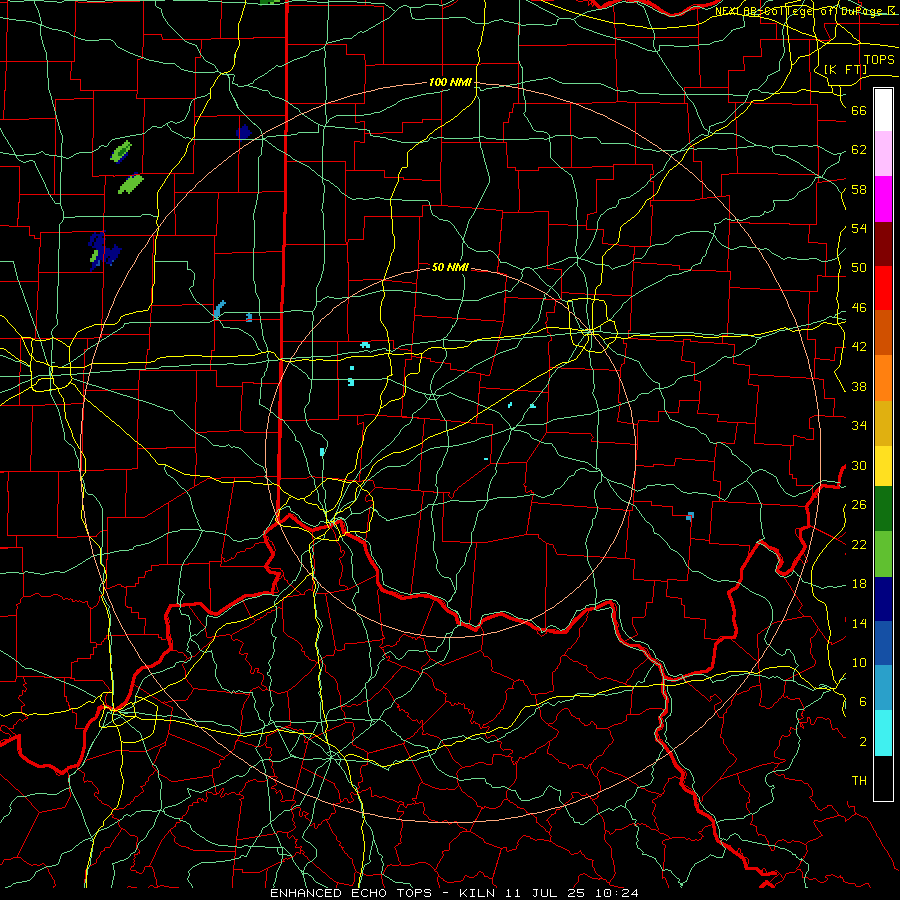Click the TH threshold label
Image resolution: width=900 pixels, height=900 pixels.
point(859,781)
